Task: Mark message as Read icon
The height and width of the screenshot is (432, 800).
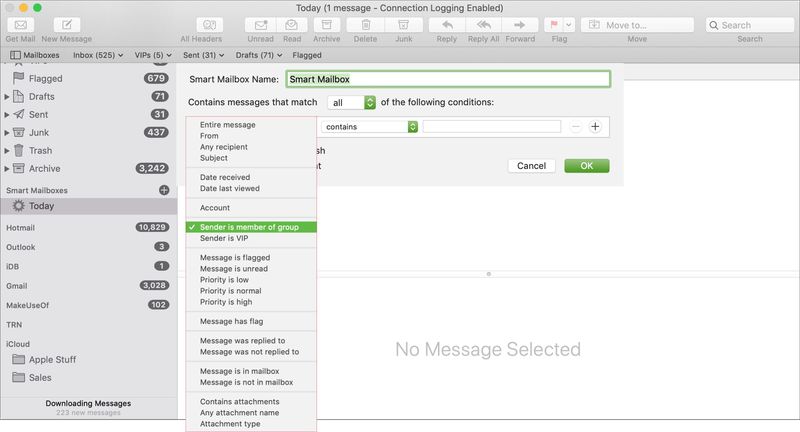Action: tap(292, 25)
